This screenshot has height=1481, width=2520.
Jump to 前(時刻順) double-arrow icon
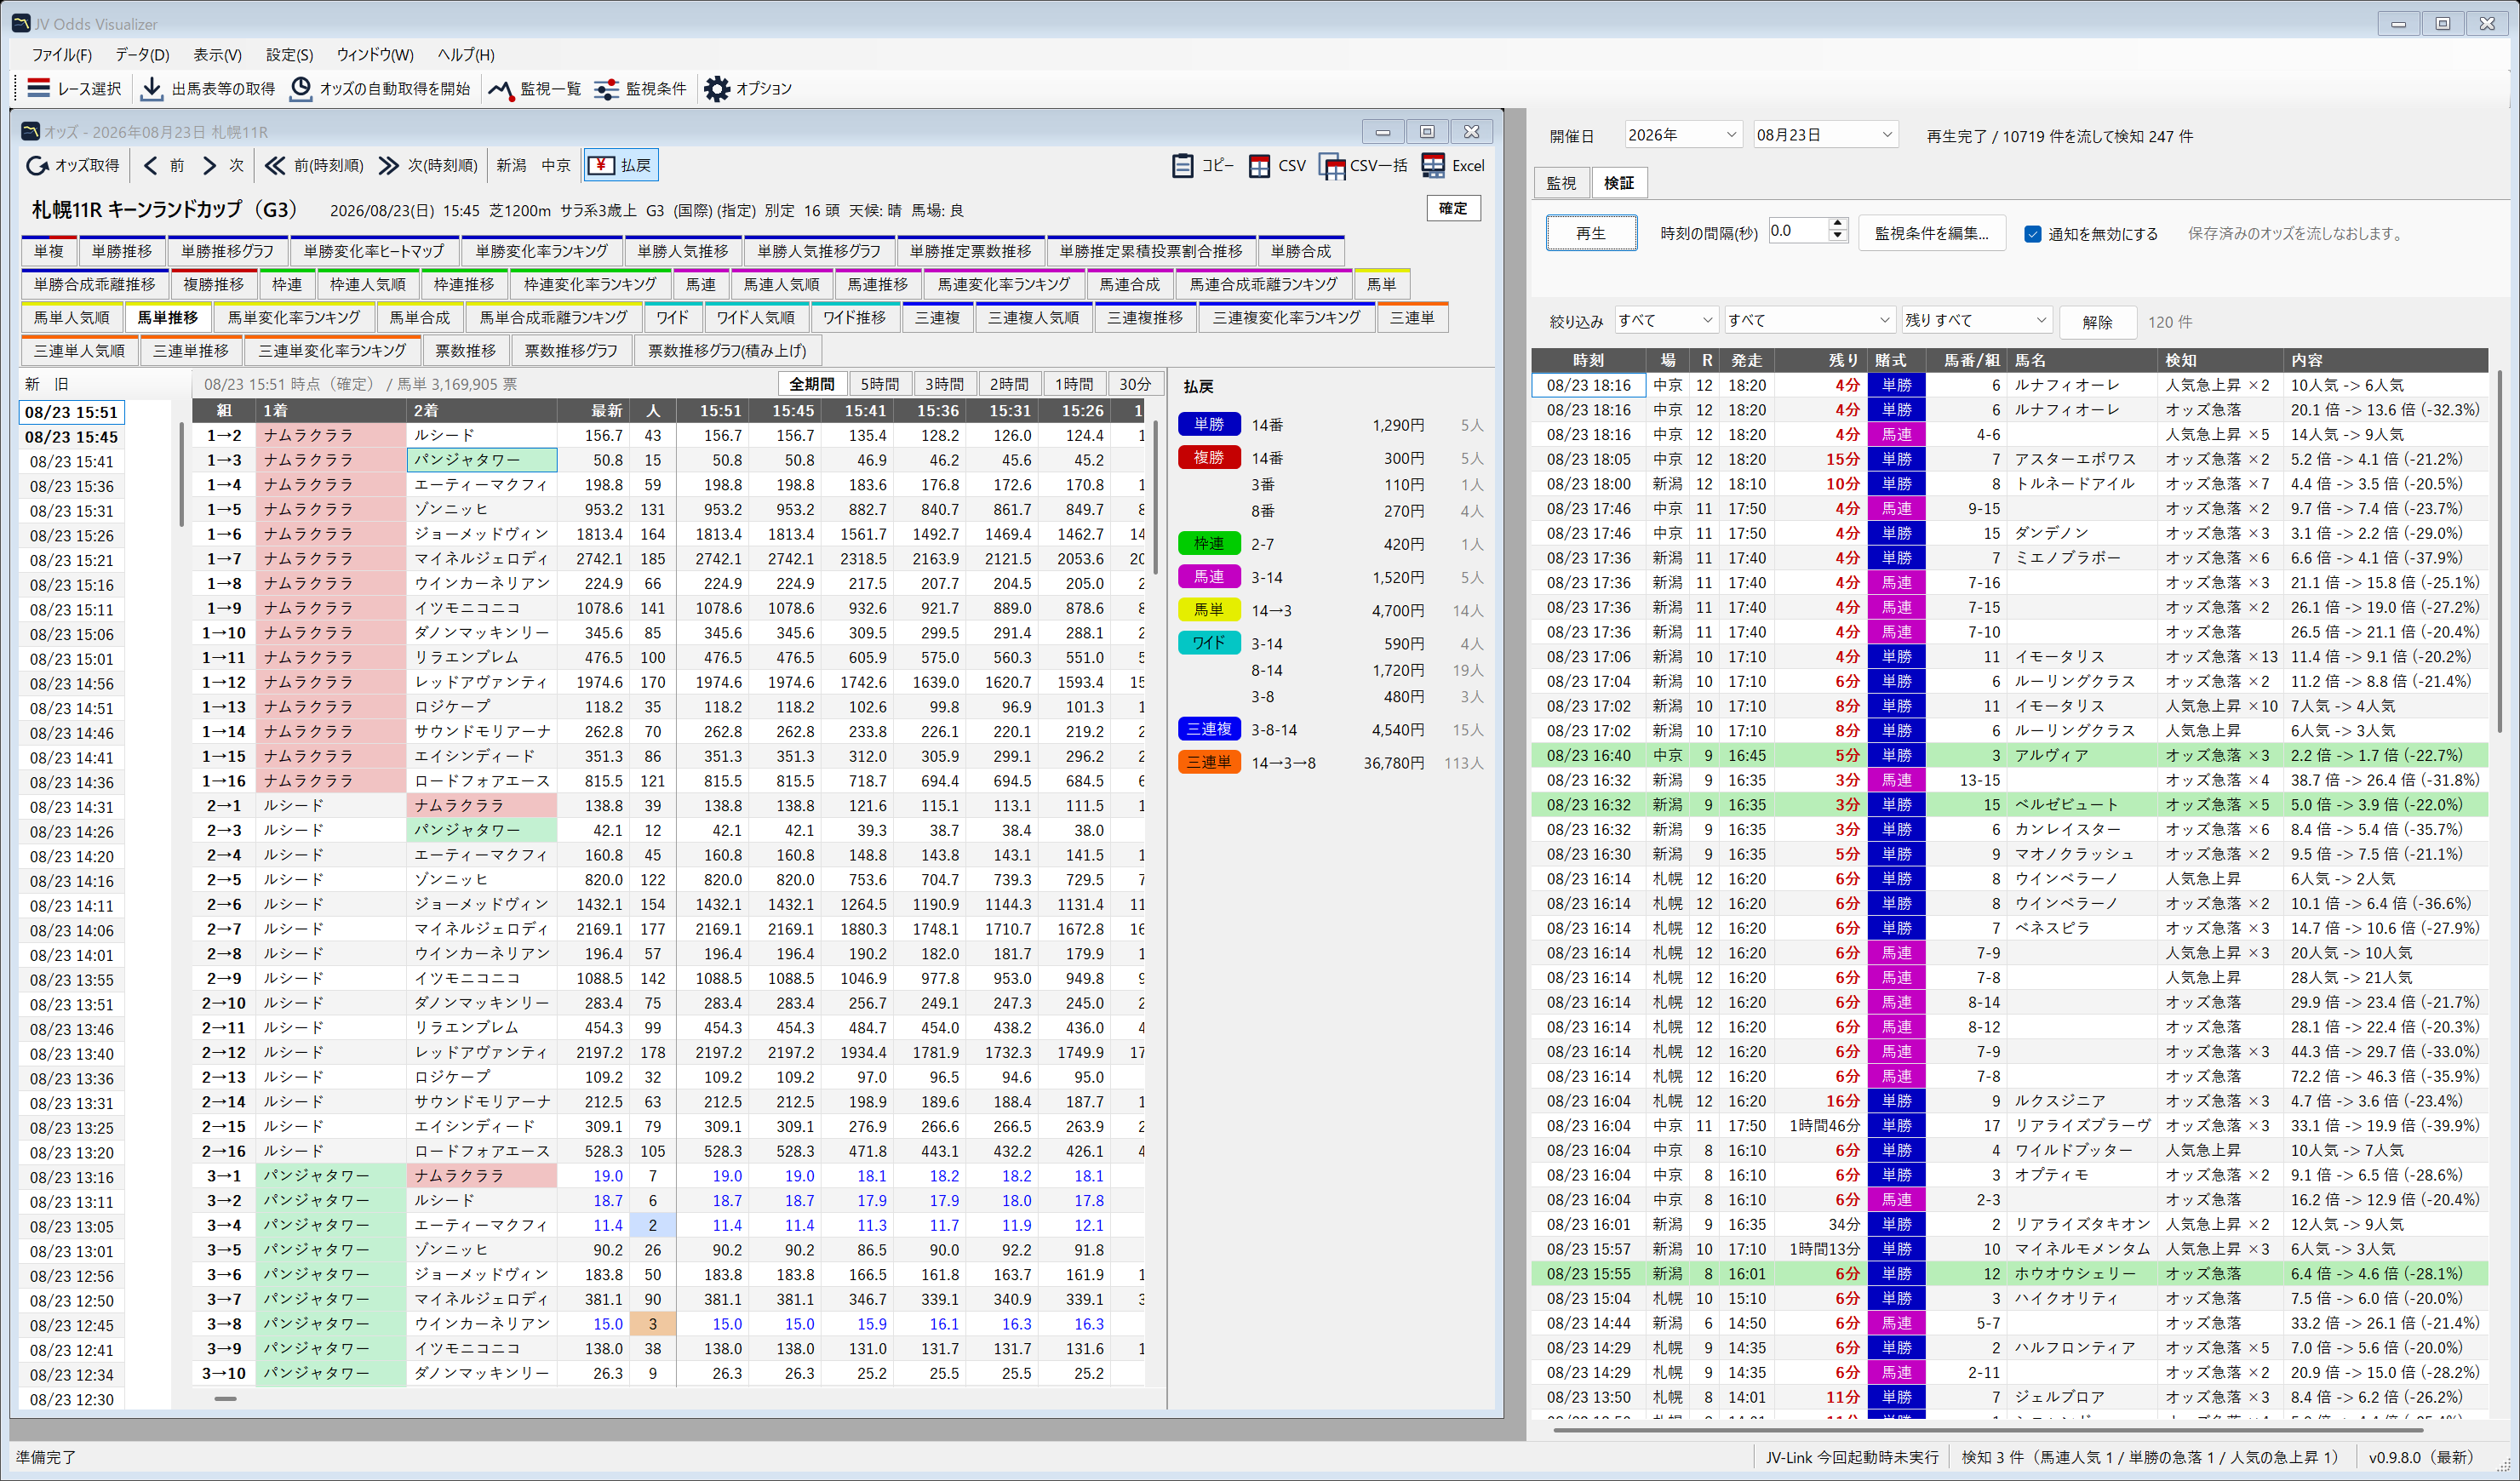tap(274, 165)
